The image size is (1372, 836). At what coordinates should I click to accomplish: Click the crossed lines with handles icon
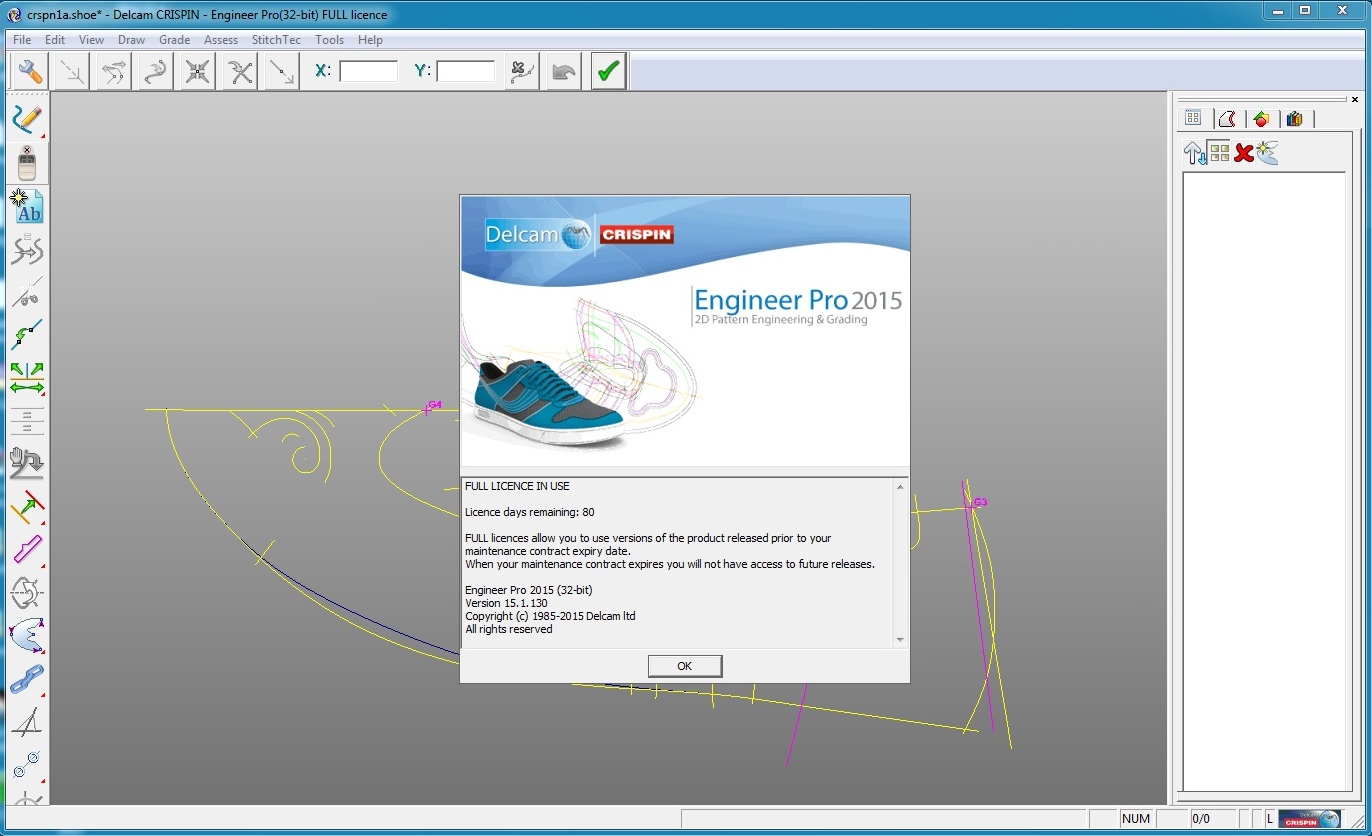(x=240, y=72)
